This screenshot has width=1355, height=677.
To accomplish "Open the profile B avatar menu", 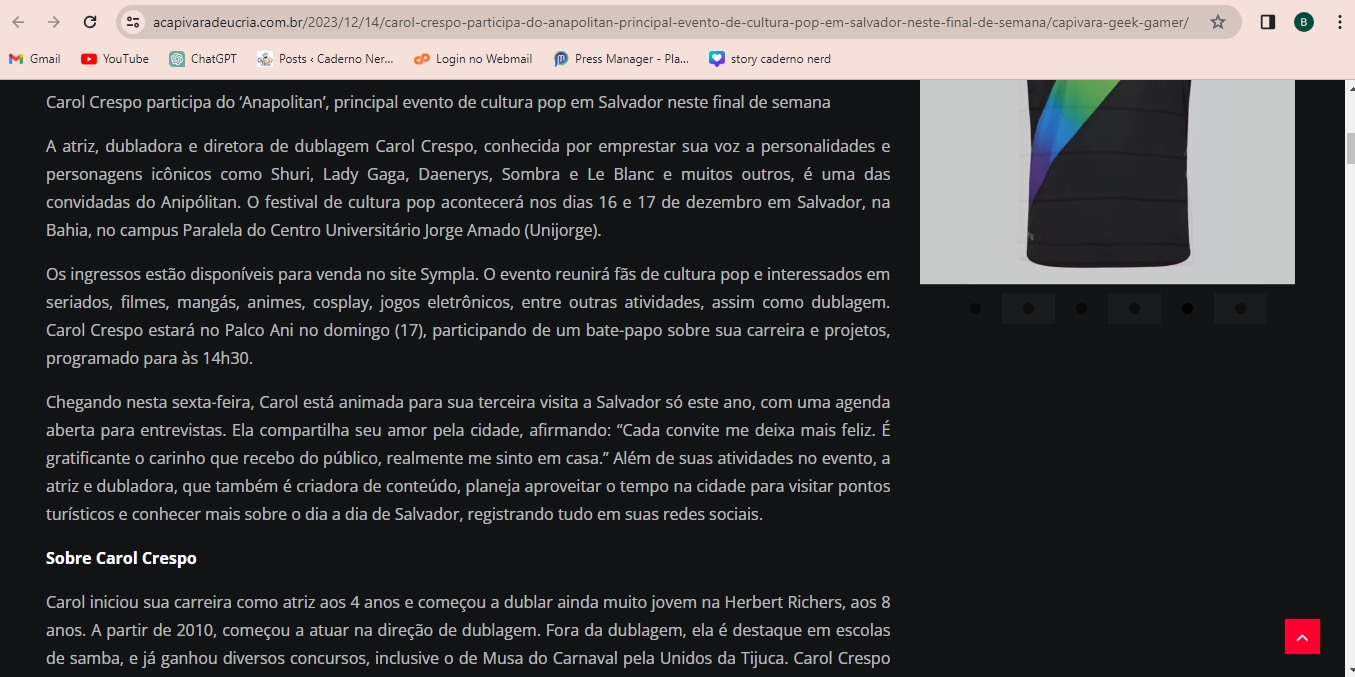I will [1303, 22].
